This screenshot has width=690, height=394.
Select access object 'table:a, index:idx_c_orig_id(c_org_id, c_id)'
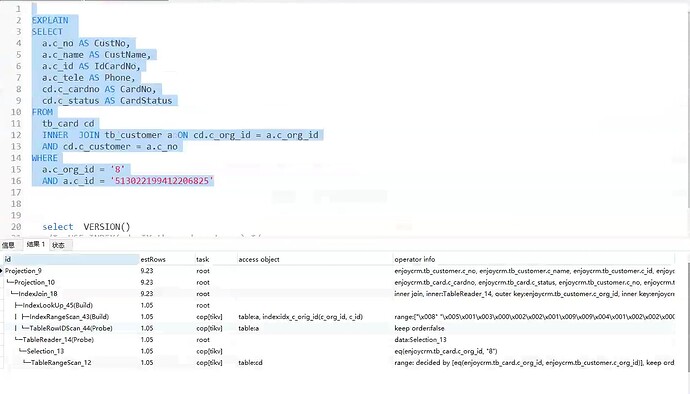pos(301,317)
